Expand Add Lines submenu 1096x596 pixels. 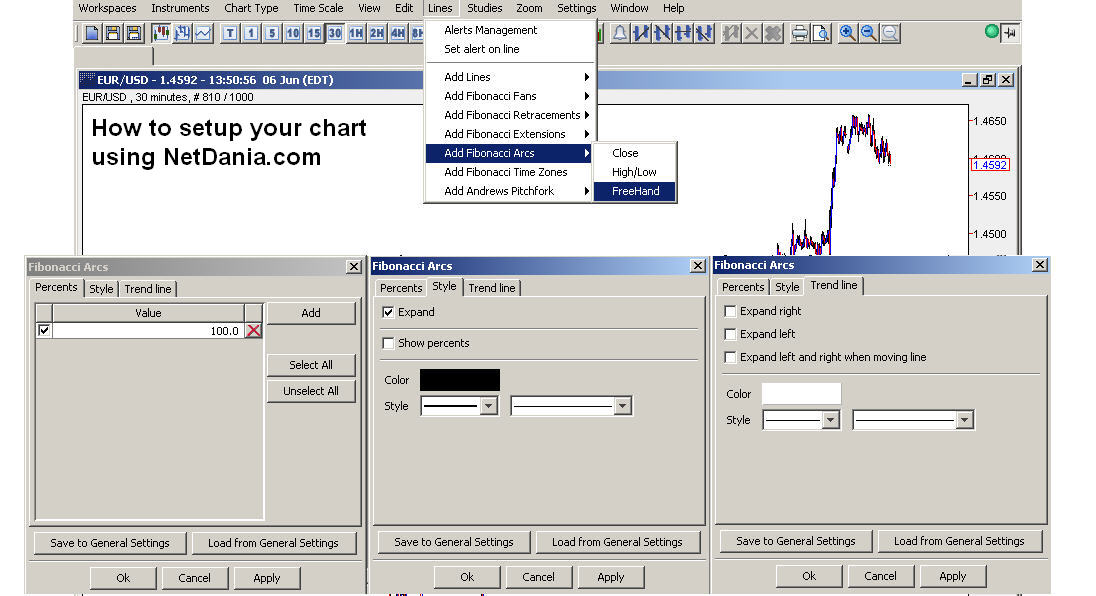point(510,77)
